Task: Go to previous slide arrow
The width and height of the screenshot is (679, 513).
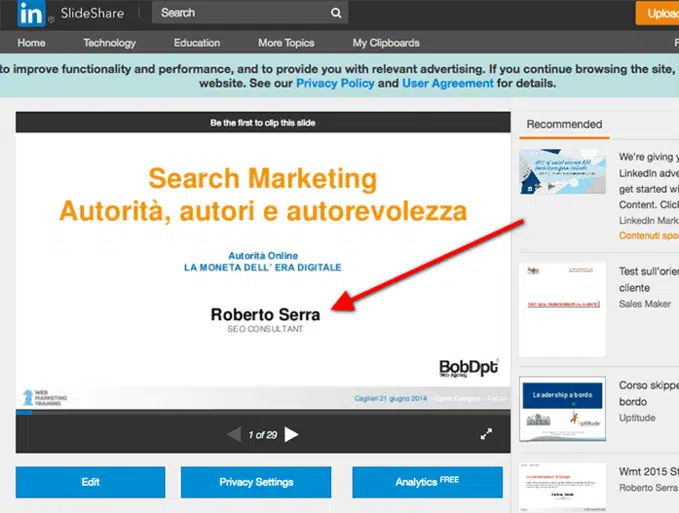Action: [x=234, y=435]
